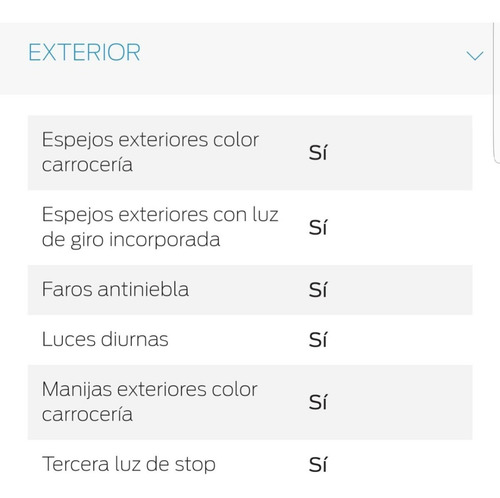Select Espejos exteriores con luz de giro row
500x498 pixels.
(x=250, y=228)
